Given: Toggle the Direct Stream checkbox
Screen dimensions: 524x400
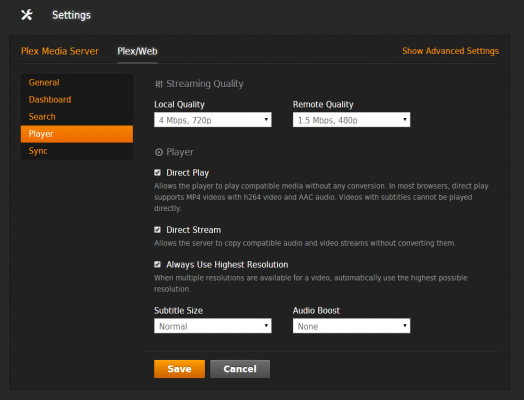Looking at the screenshot, I should pyautogui.click(x=157, y=230).
